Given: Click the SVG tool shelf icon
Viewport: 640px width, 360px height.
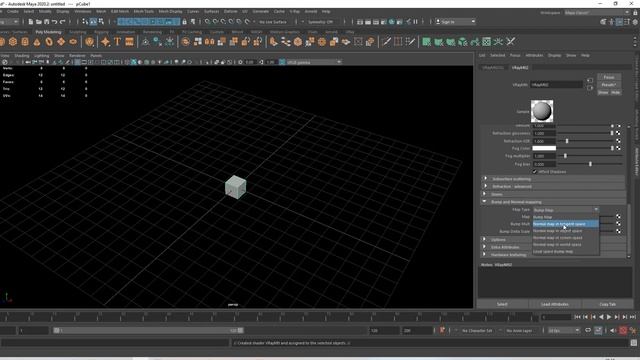Looking at the screenshot, I should pos(129,42).
